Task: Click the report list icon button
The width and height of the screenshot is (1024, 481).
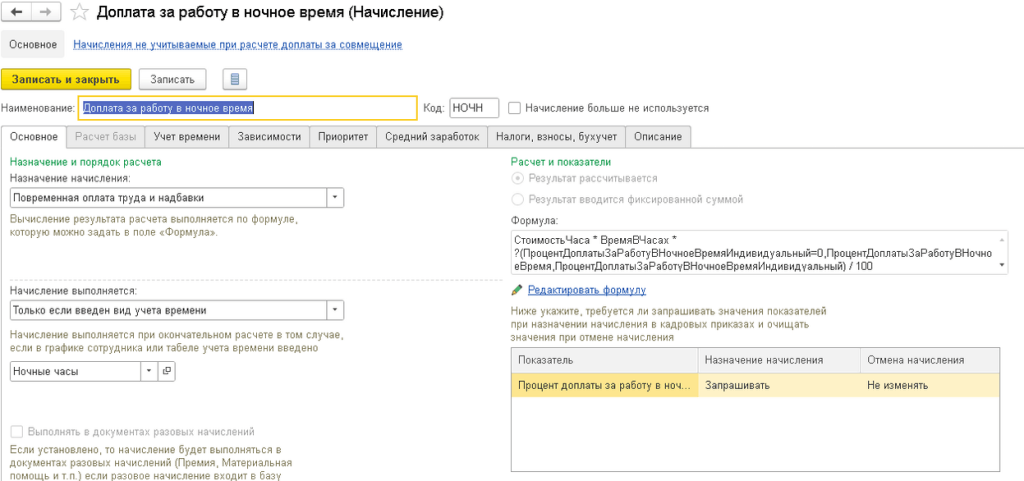Action: click(x=234, y=79)
